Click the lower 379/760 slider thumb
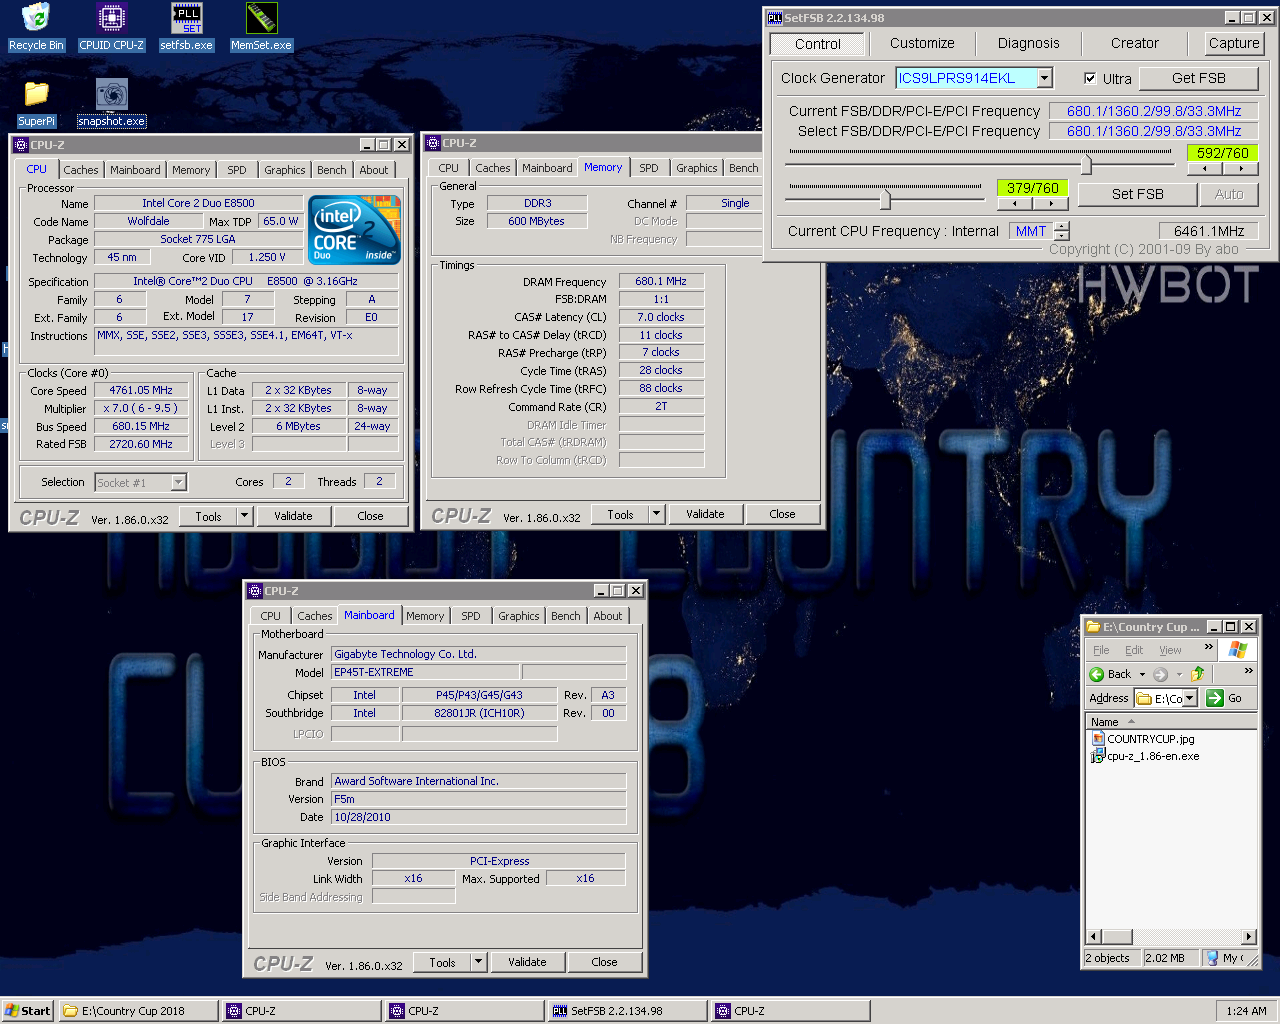Image resolution: width=1280 pixels, height=1024 pixels. (885, 198)
